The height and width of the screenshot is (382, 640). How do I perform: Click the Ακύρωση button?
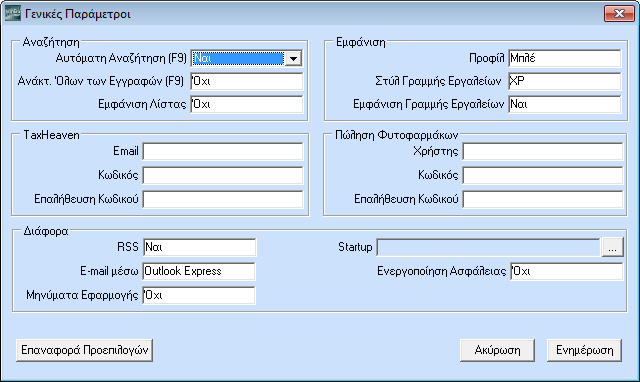(x=497, y=350)
